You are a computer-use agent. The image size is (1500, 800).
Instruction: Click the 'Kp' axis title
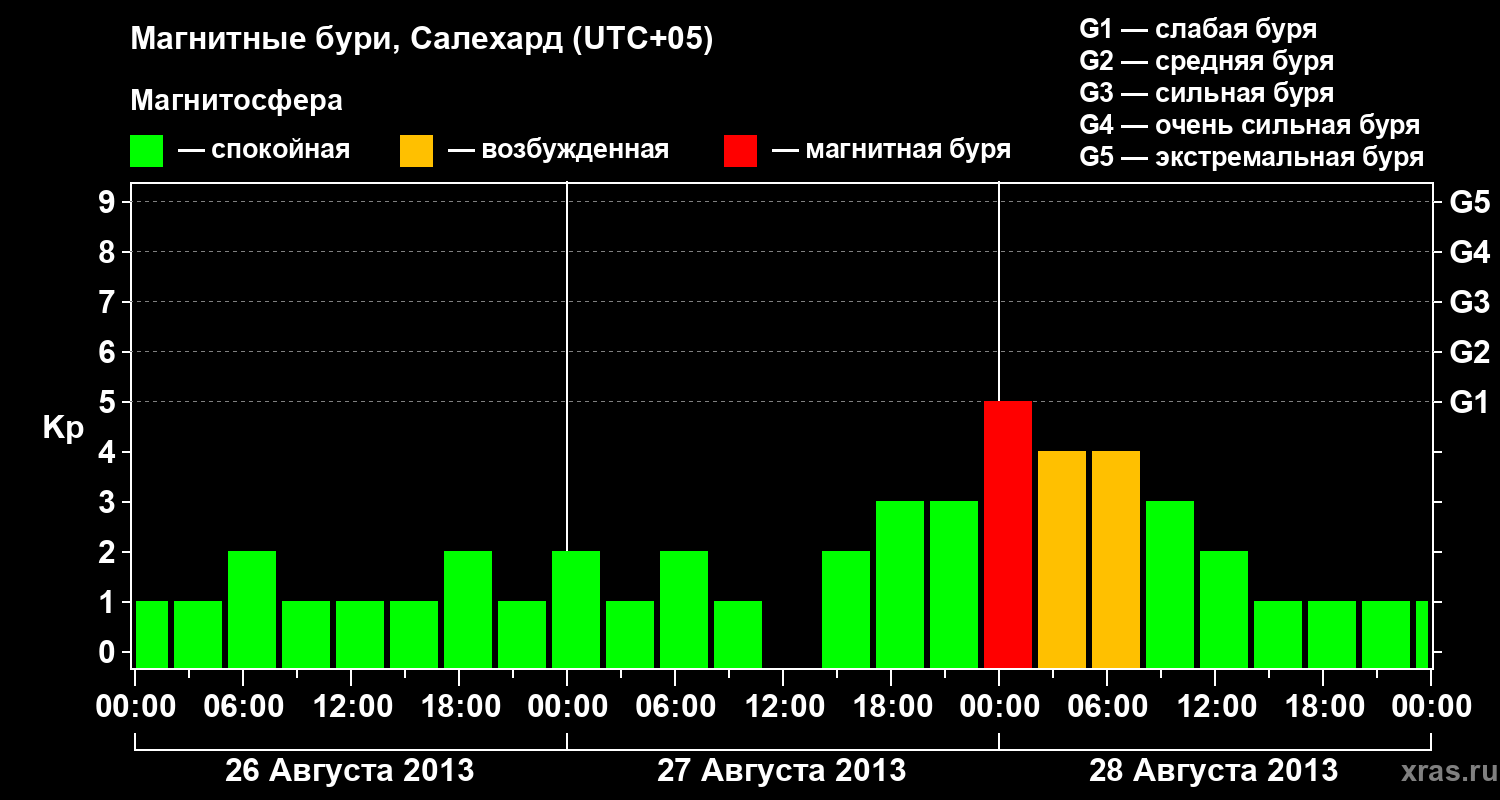pyautogui.click(x=63, y=428)
